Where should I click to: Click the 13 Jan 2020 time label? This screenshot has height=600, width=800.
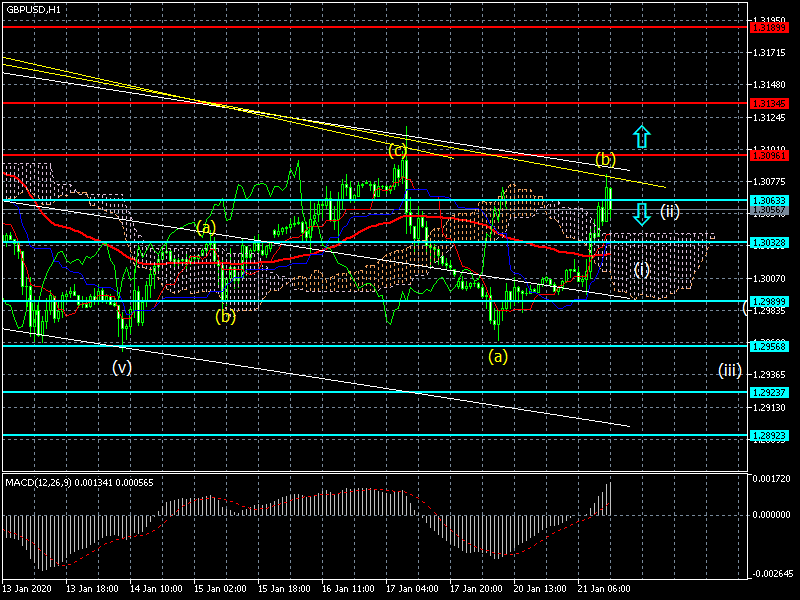(x=27, y=589)
